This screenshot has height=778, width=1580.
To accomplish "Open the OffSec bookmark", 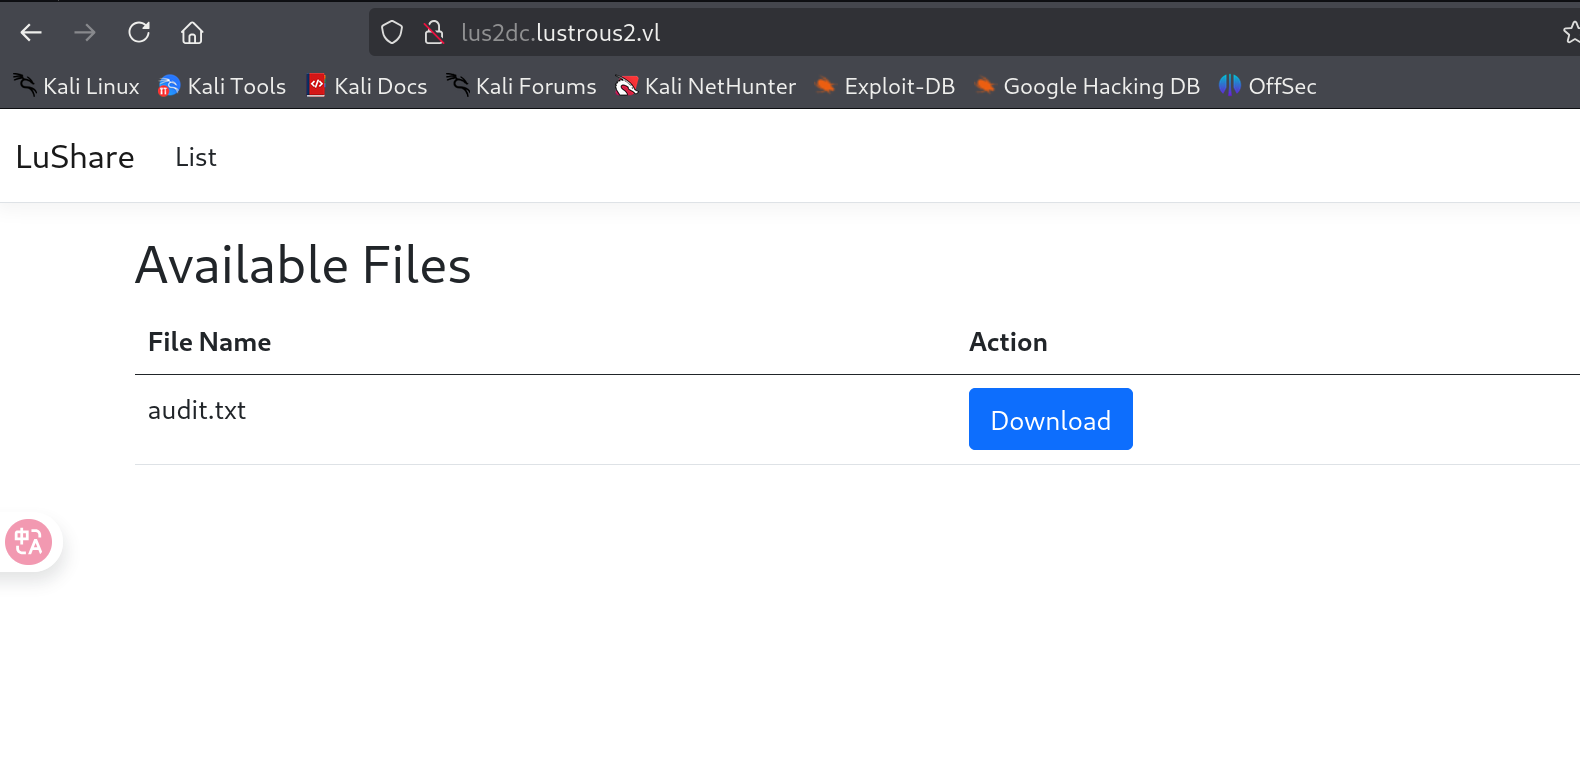I will (x=1268, y=86).
